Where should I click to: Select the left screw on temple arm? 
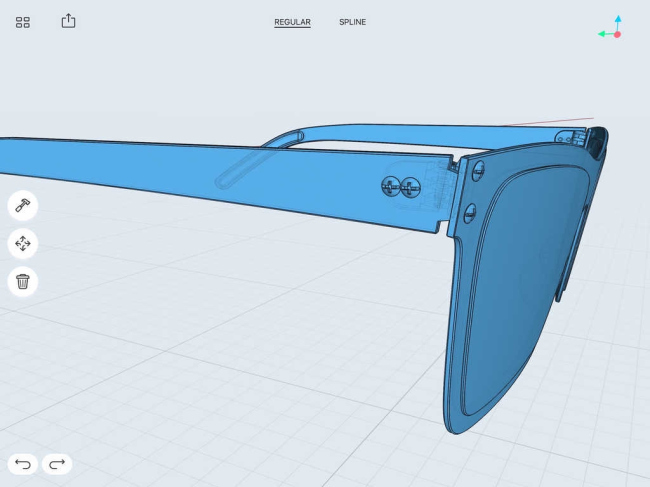(x=390, y=186)
